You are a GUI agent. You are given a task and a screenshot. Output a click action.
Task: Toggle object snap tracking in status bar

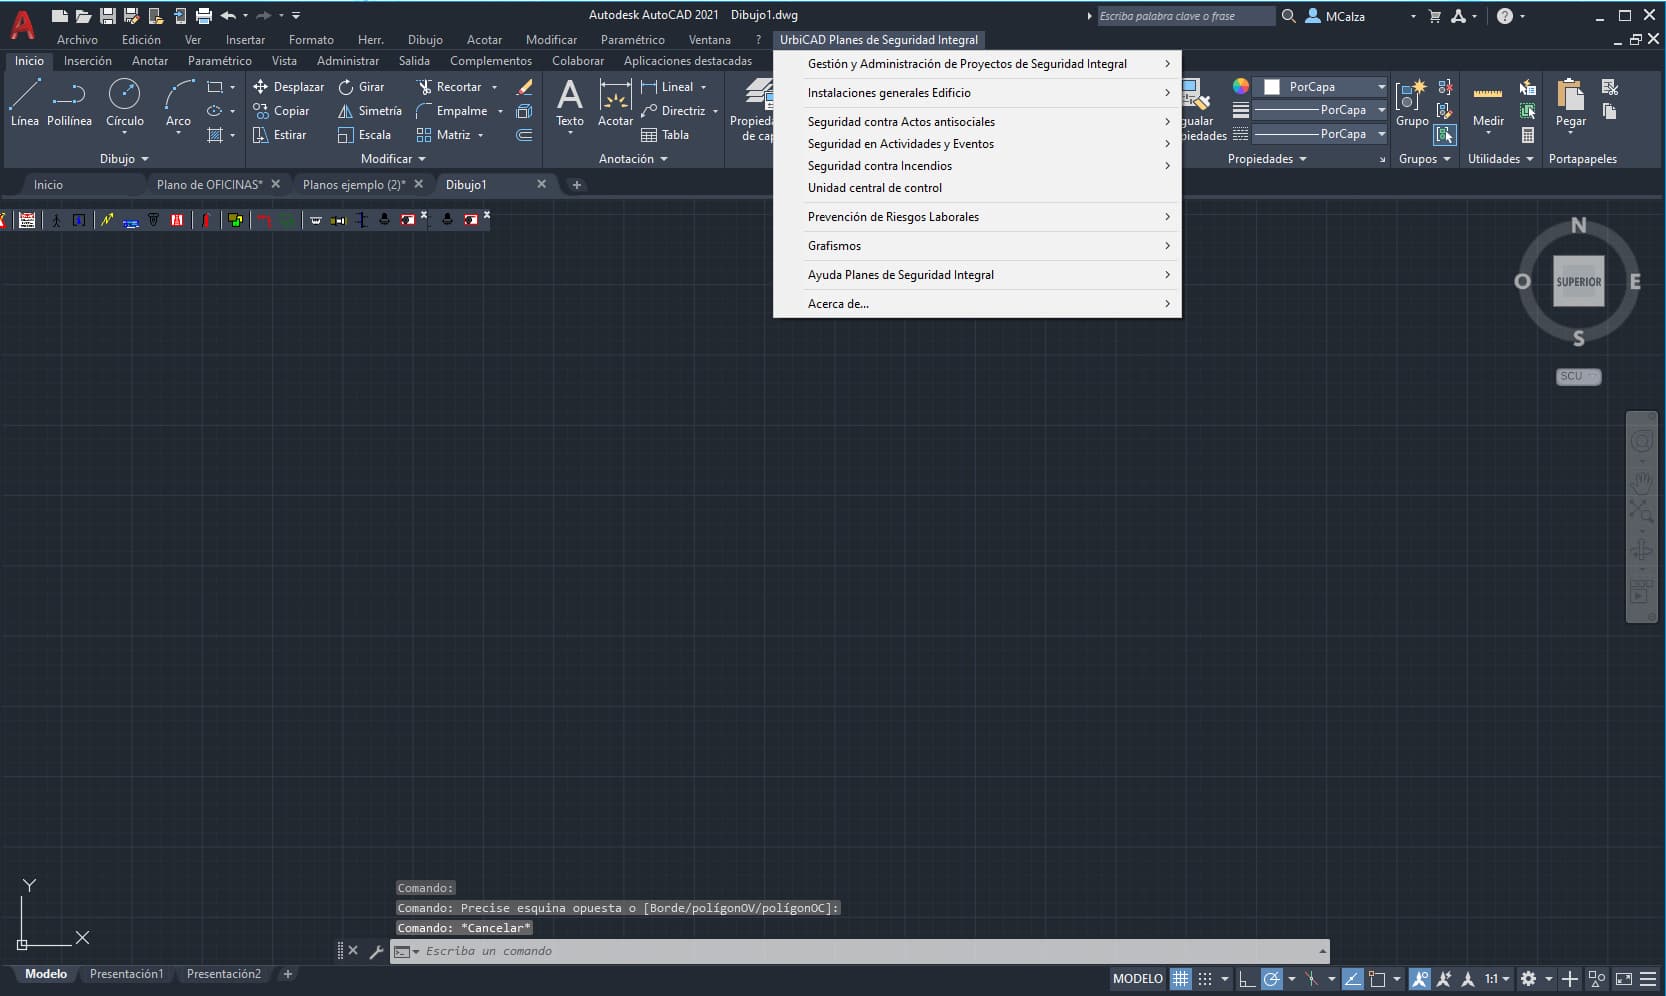(1353, 979)
